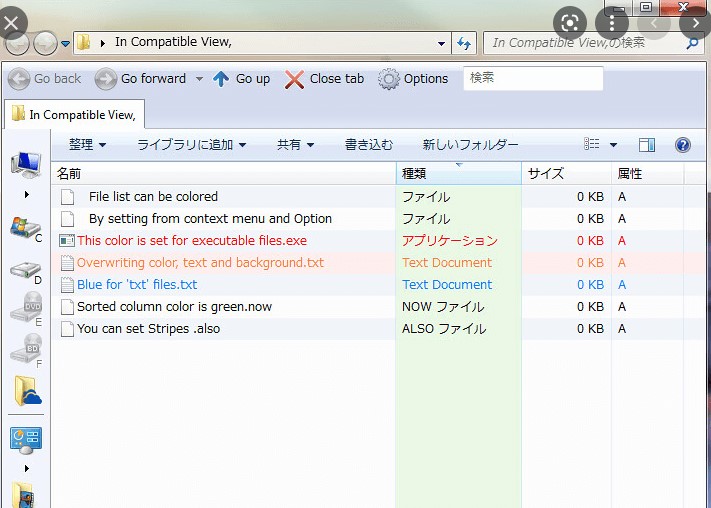Click 書き込む in the command bar
Image resolution: width=711 pixels, height=508 pixels.
pos(369,145)
